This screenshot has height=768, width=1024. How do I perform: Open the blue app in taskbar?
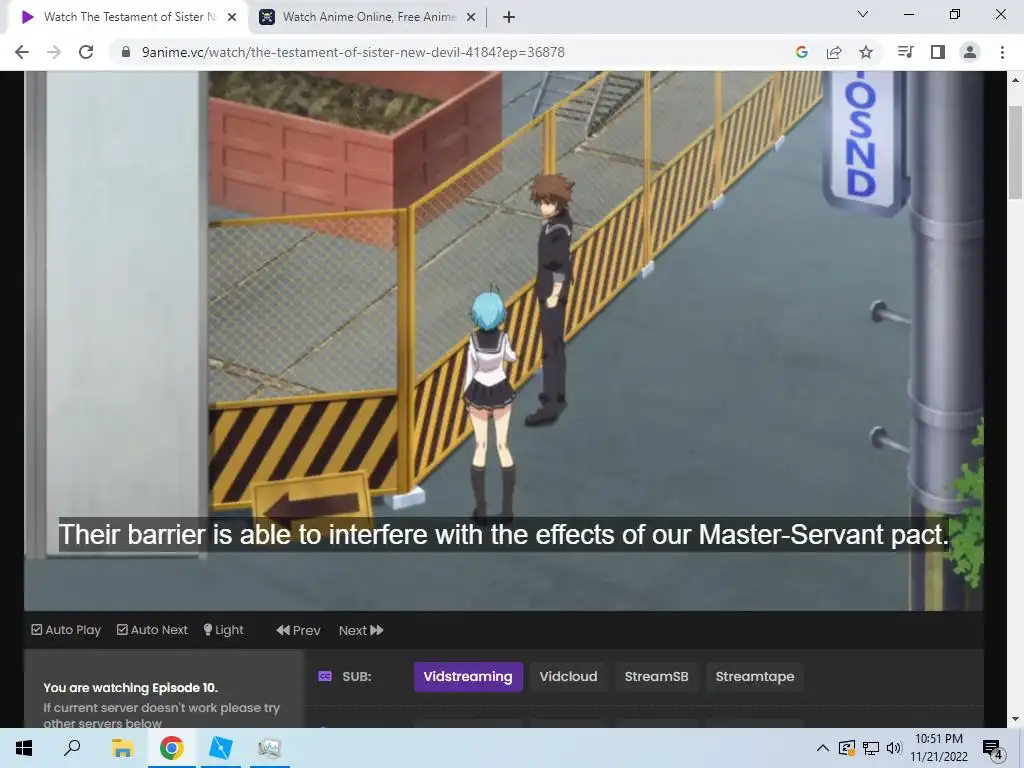click(x=221, y=748)
